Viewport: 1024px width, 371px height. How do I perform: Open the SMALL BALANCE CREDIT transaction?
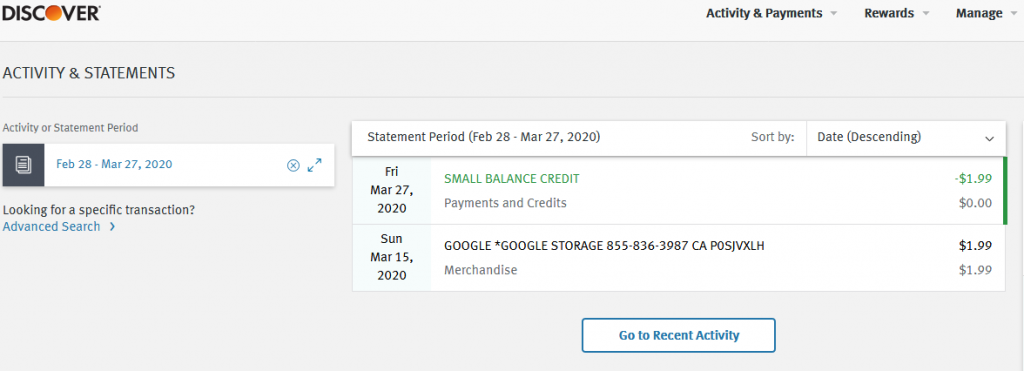click(x=511, y=178)
